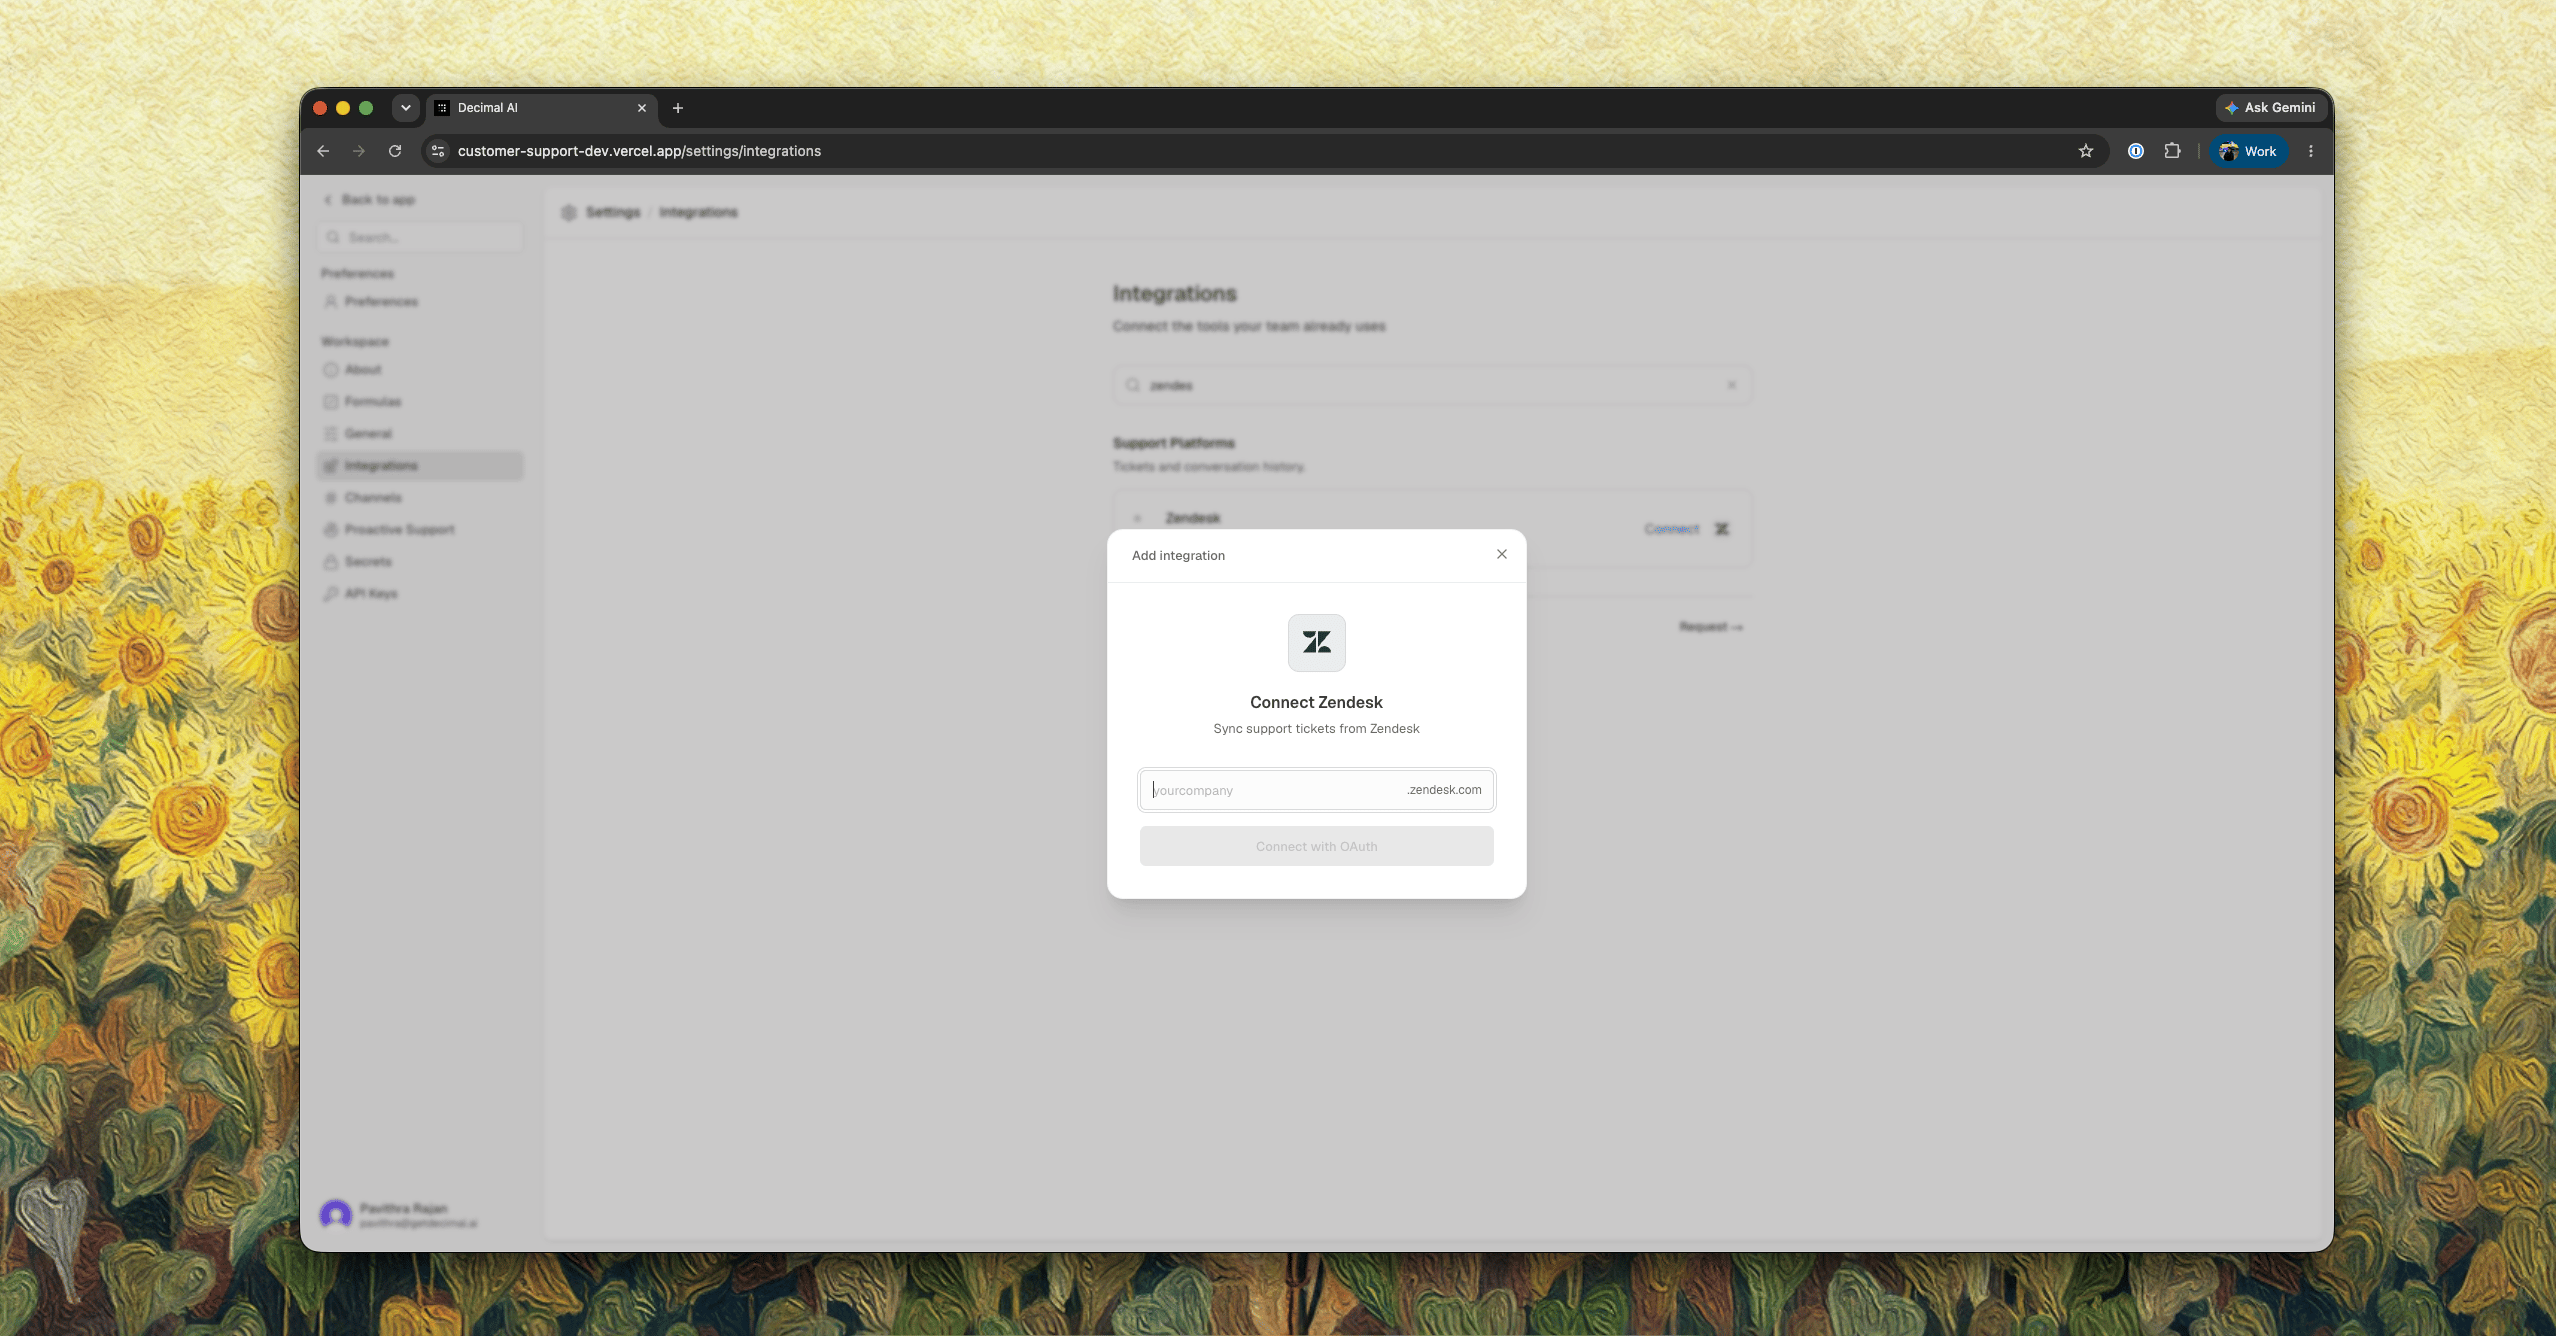Click the address bar URL
This screenshot has width=2556, height=1336.
(x=639, y=151)
